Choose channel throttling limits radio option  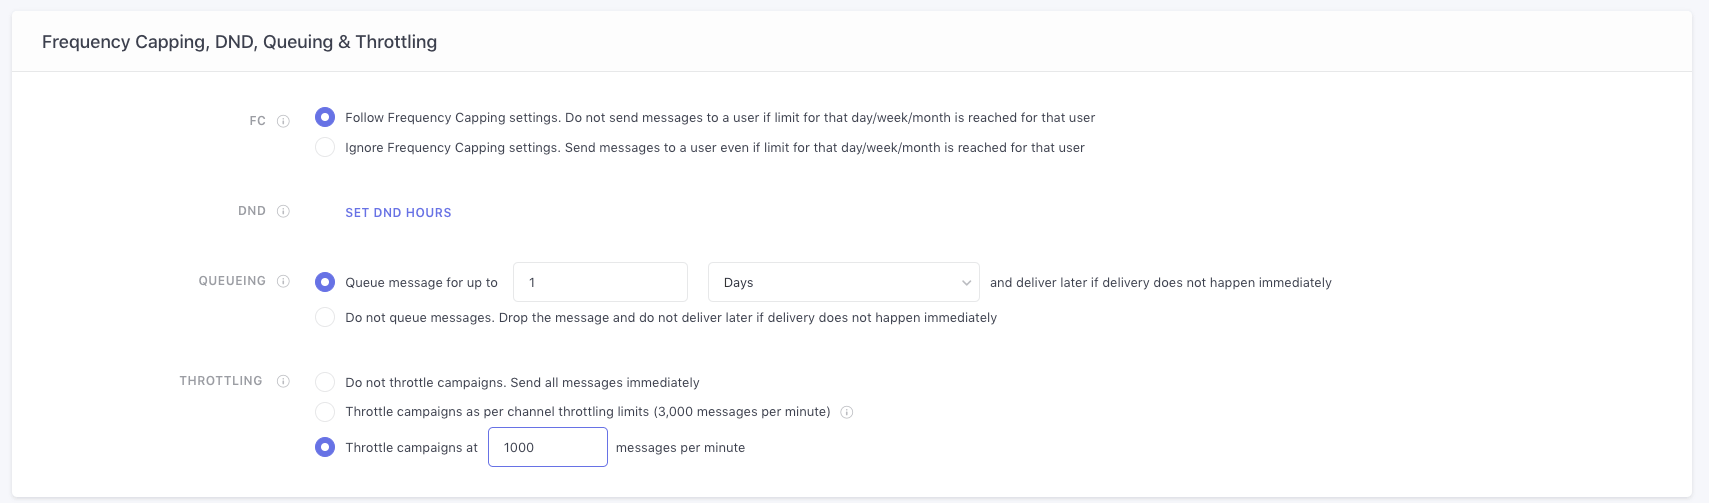[325, 411]
